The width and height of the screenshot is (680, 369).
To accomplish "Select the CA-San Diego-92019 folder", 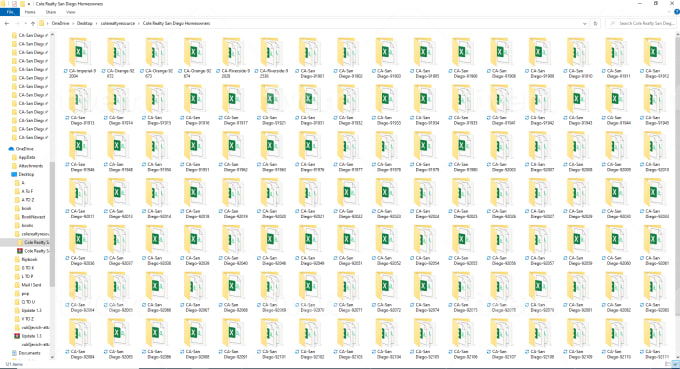I will click(234, 199).
